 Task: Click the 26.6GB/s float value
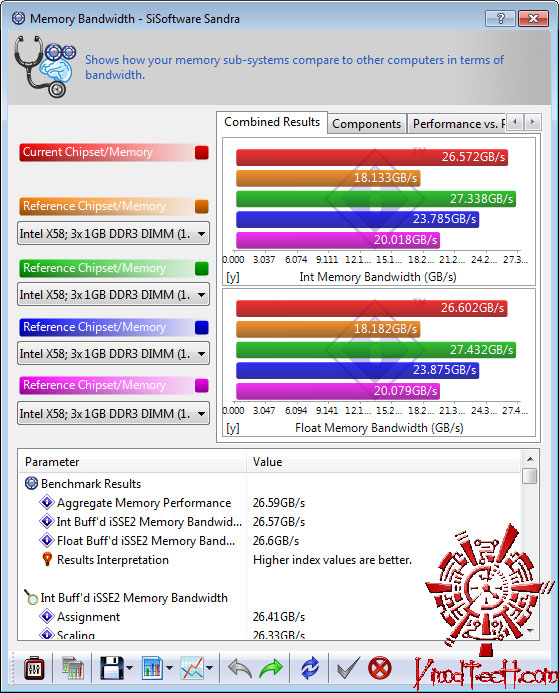click(x=276, y=541)
